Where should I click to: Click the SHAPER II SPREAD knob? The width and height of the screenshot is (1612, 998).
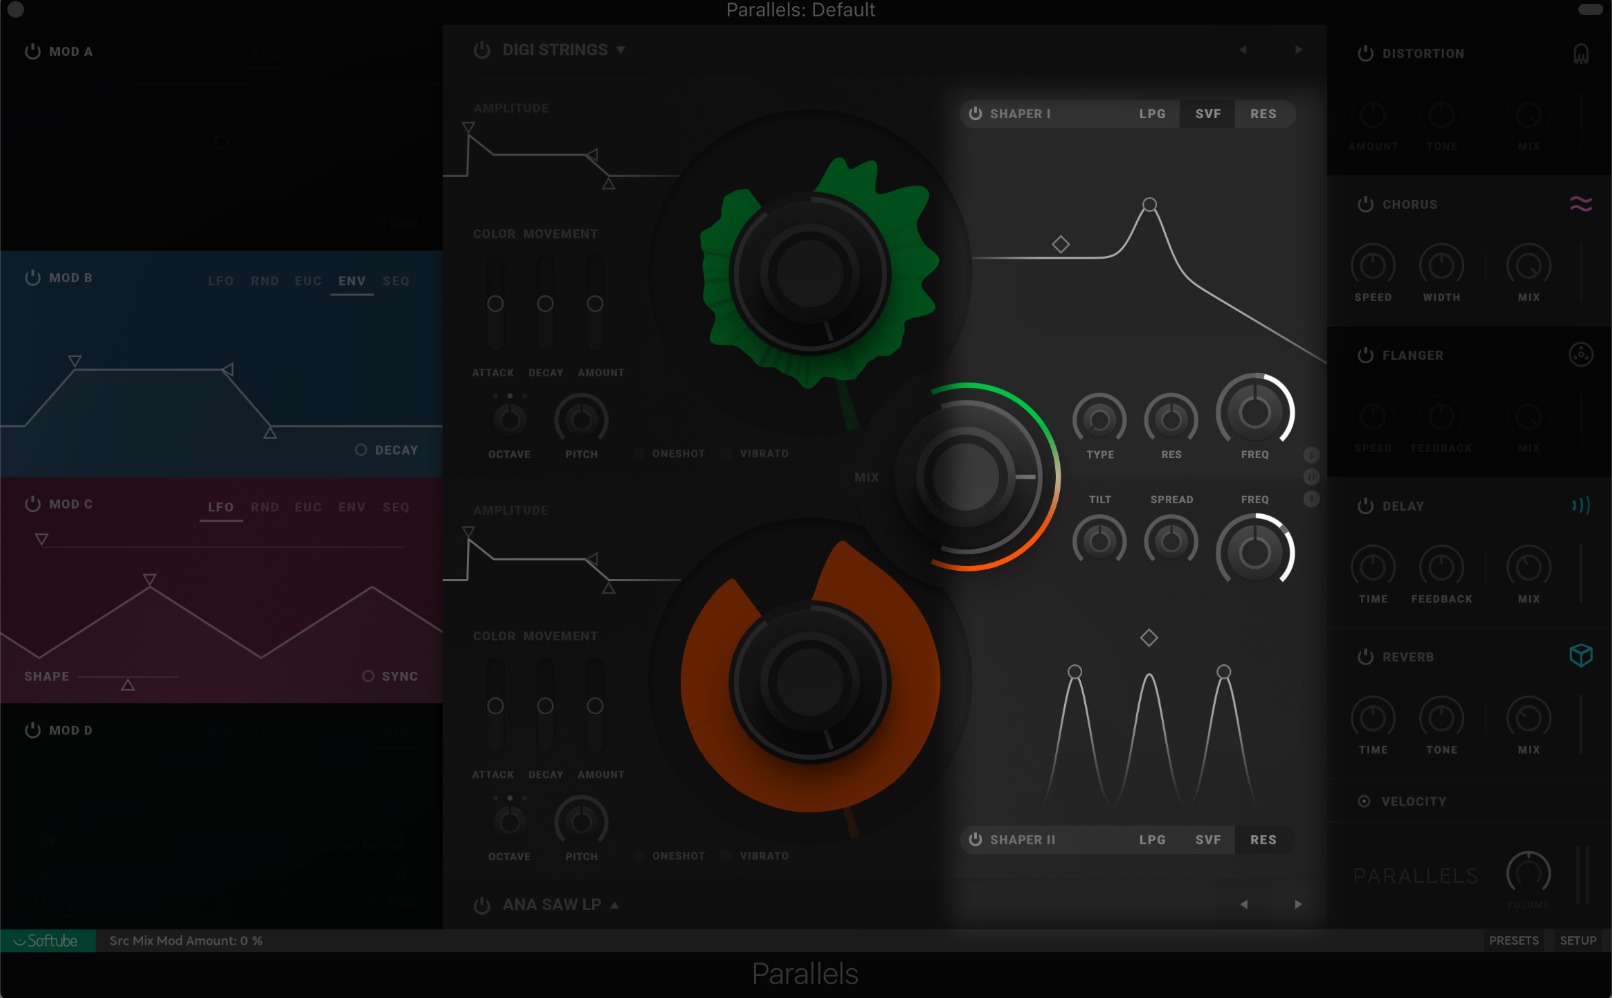[x=1171, y=541]
